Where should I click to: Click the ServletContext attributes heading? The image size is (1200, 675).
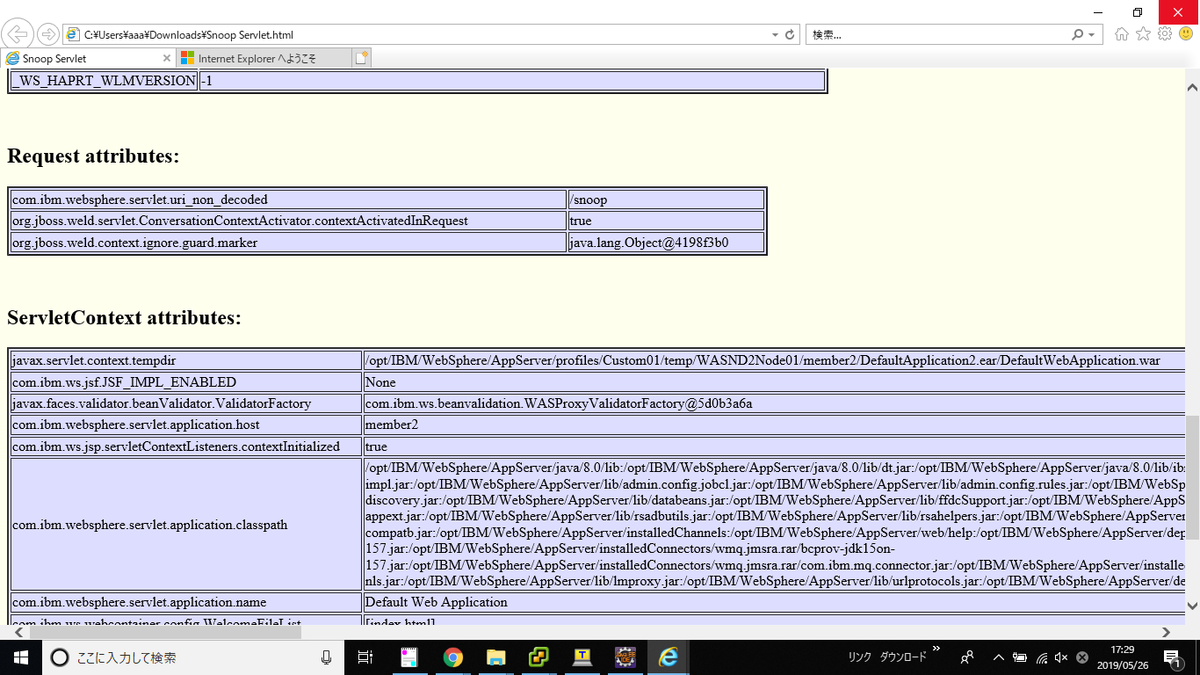point(124,318)
